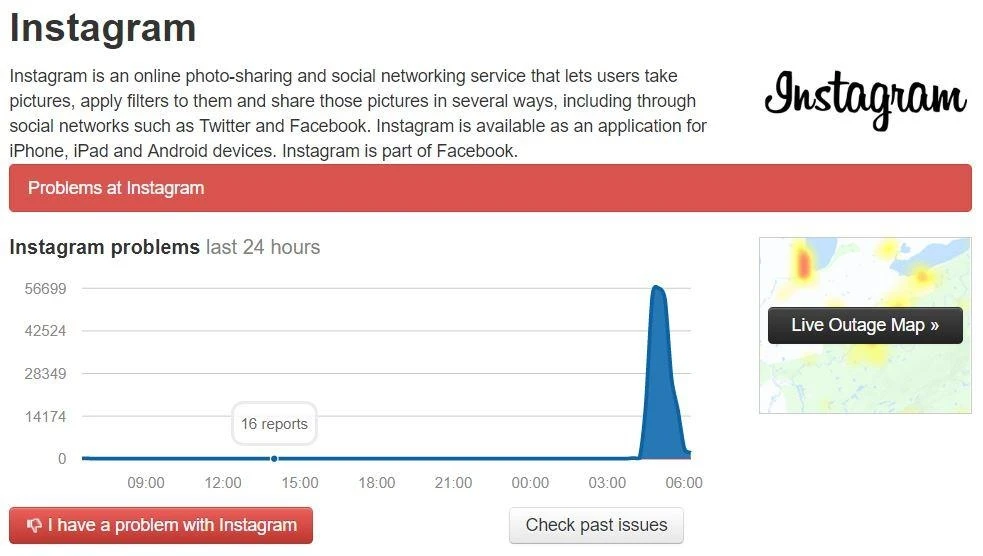The image size is (983, 556).
Task: Click the "Instagram problems" chart title
Action: pos(104,247)
